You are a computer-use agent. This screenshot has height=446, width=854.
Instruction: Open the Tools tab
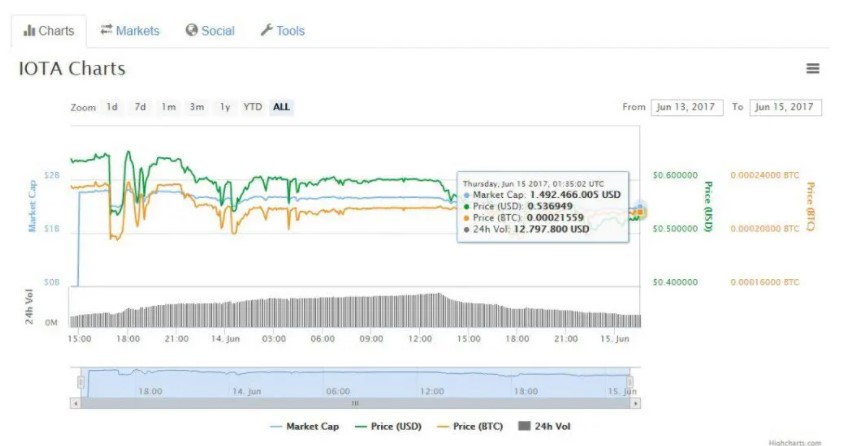[282, 30]
